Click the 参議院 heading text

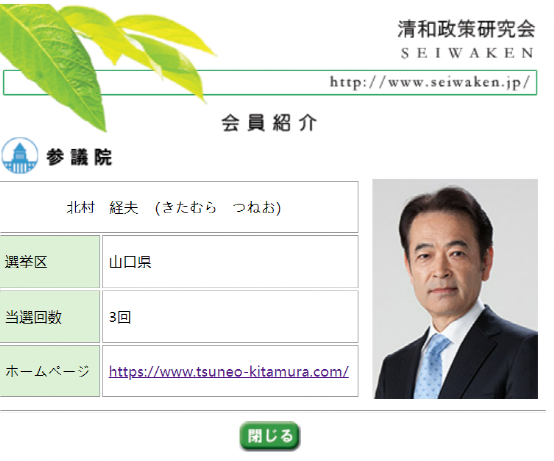[79, 157]
